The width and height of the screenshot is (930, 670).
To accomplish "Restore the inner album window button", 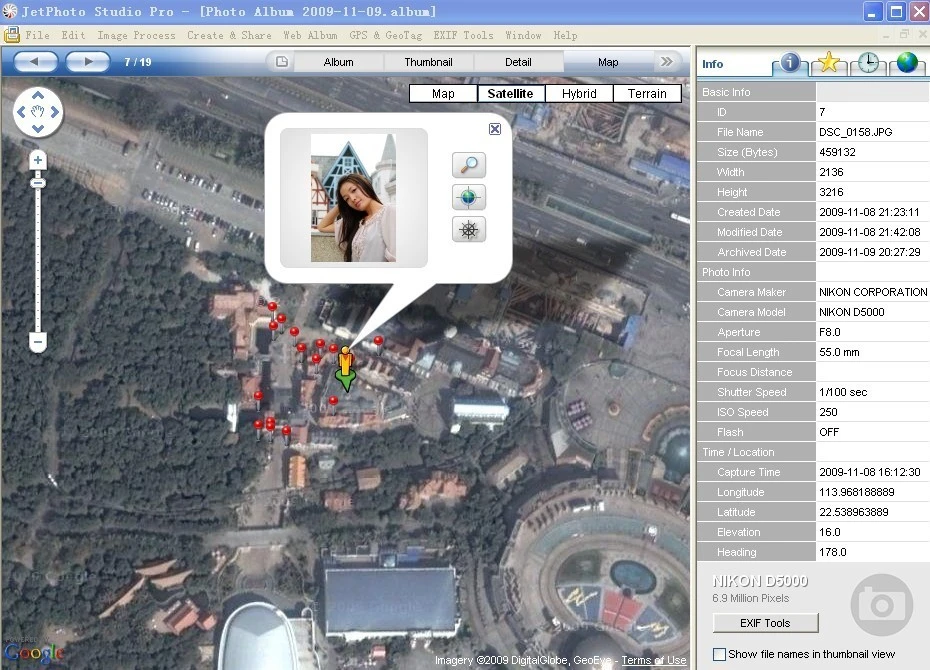I will coord(904,34).
